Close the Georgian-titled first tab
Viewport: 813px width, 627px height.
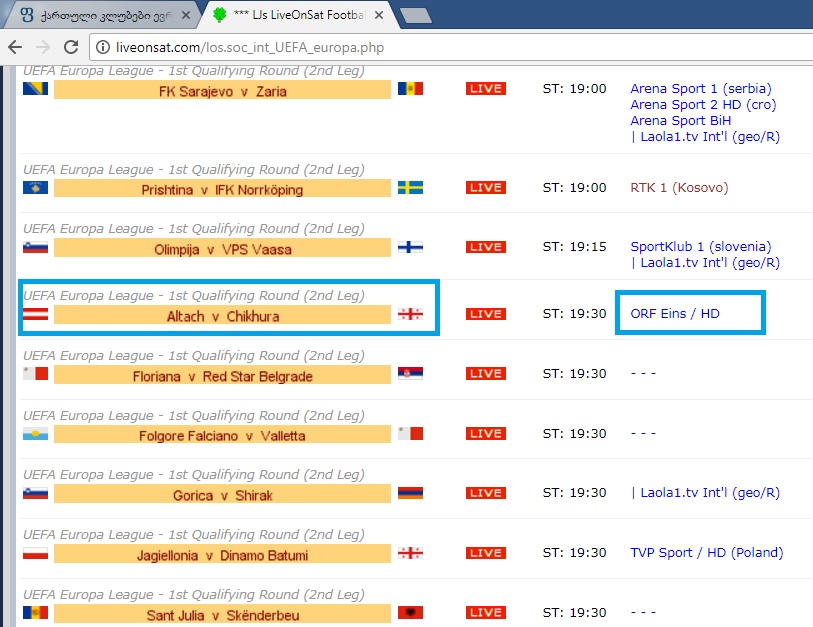(x=185, y=16)
